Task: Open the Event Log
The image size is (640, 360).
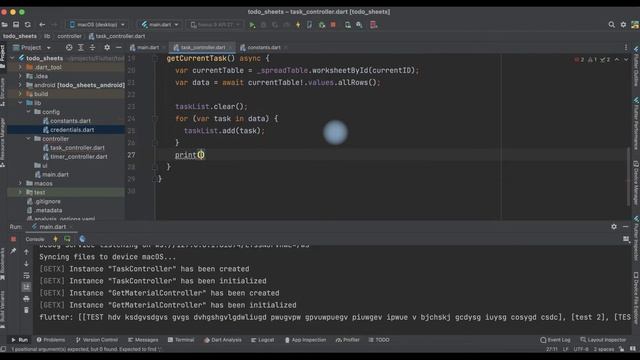Action: pyautogui.click(x=555, y=340)
